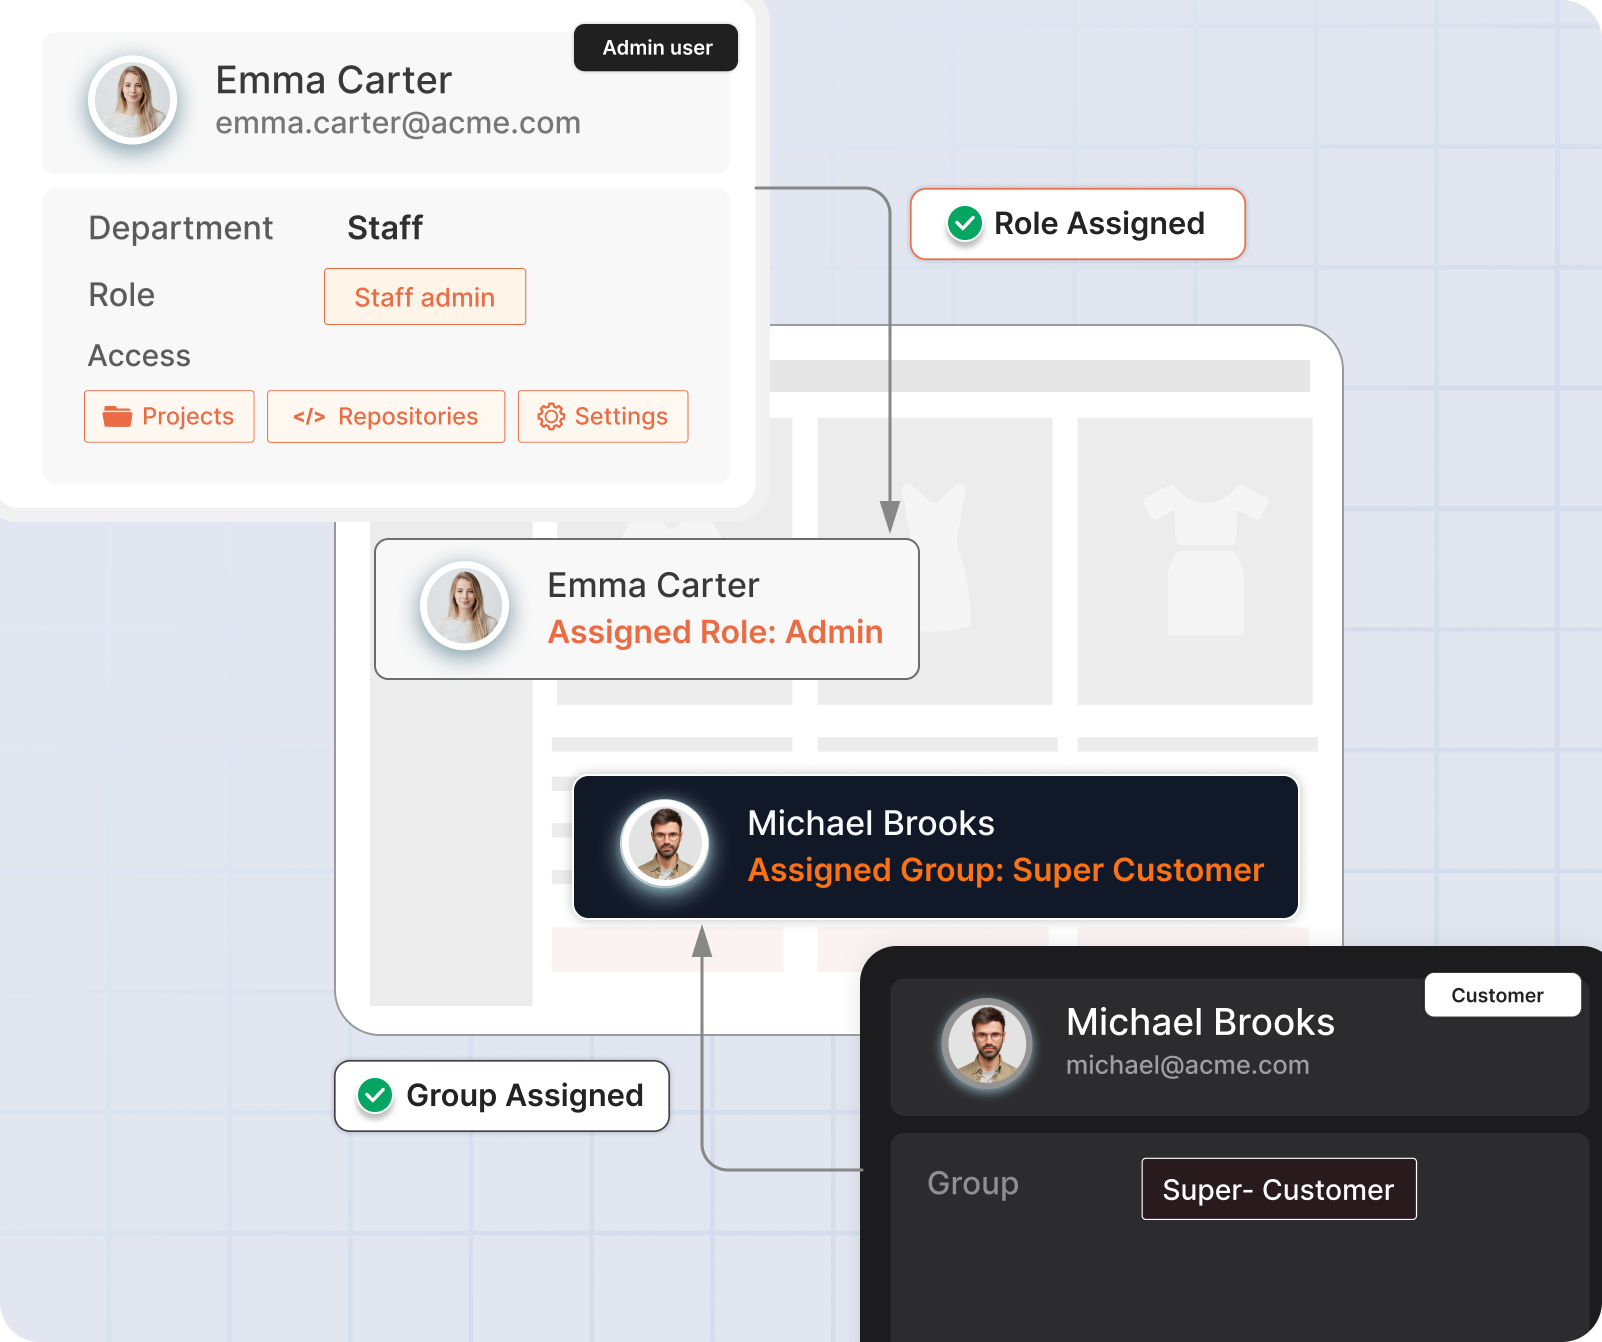
Task: Click the green checkmark beside Role Assigned
Action: [965, 223]
